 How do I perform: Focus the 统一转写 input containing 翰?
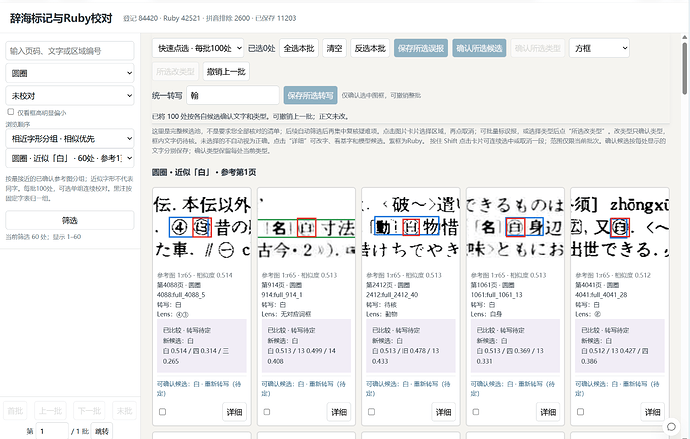coord(233,95)
